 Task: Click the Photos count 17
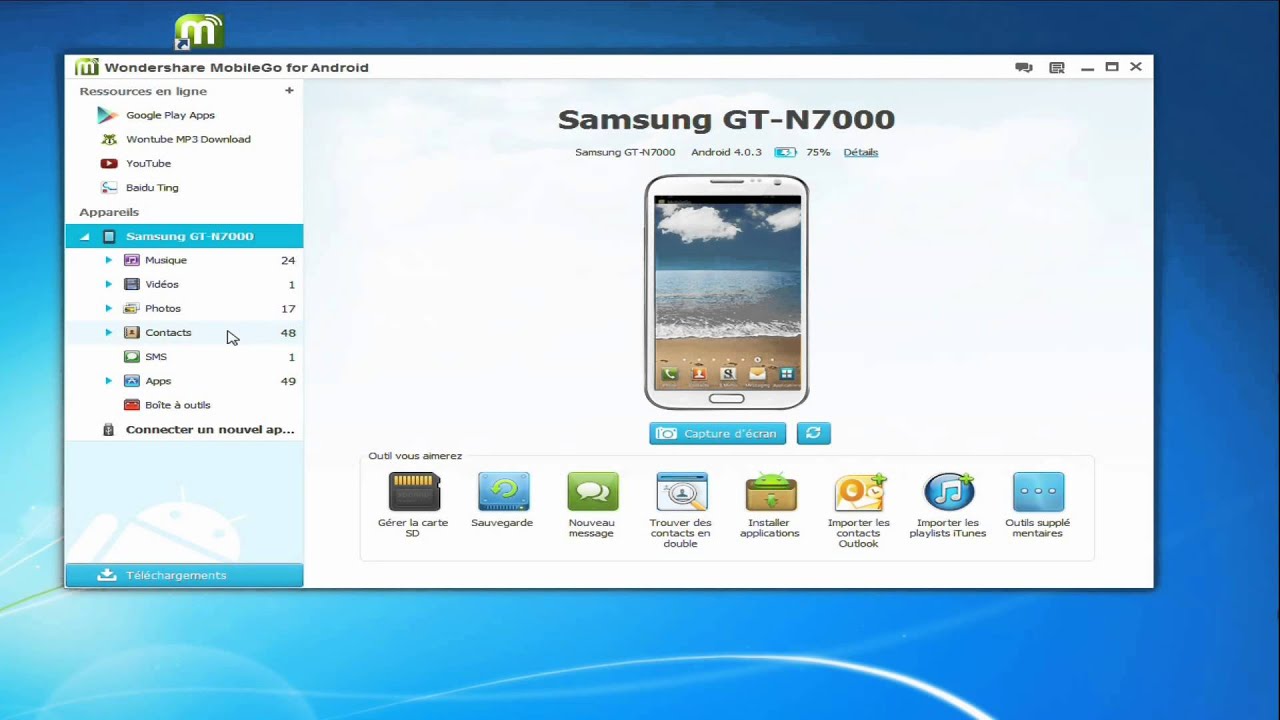click(288, 308)
